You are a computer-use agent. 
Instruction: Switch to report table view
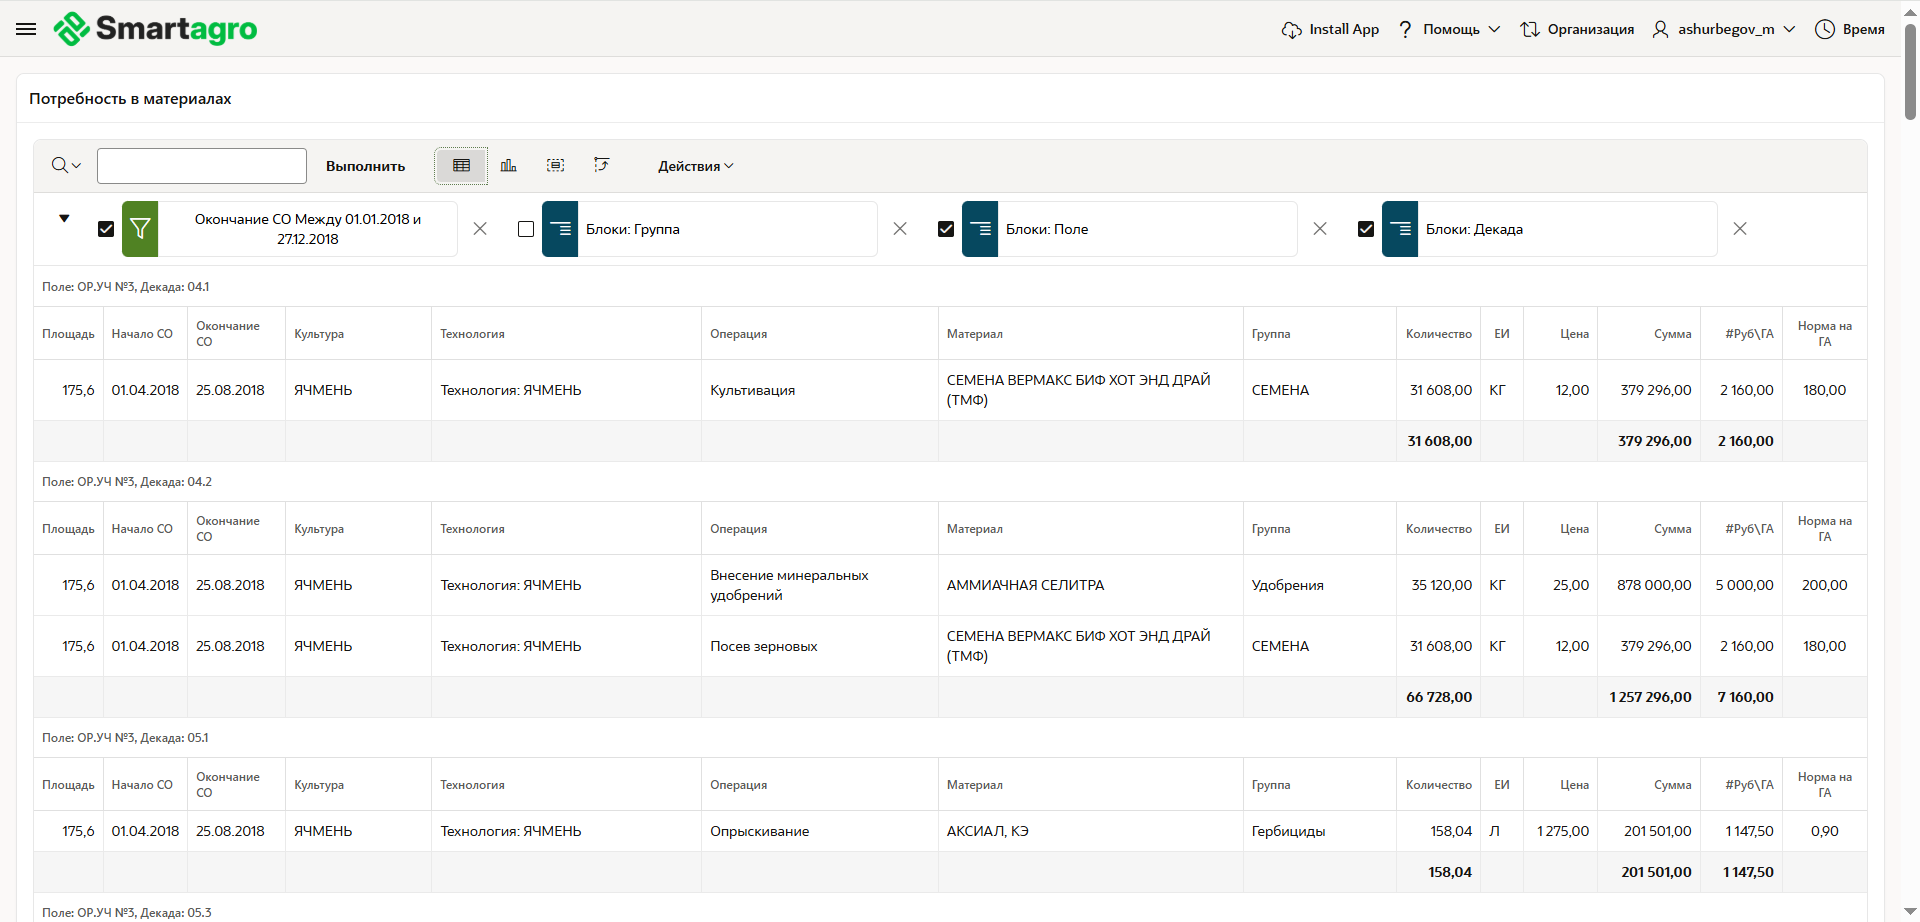click(461, 166)
